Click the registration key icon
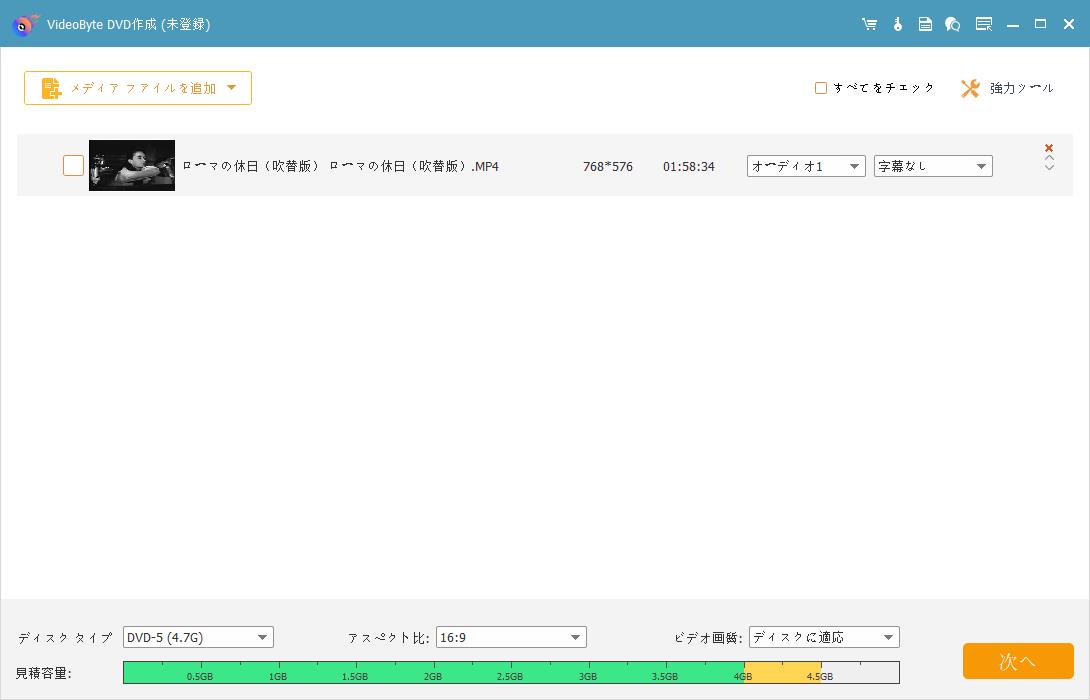Screen dimensions: 1090x700 coord(897,24)
